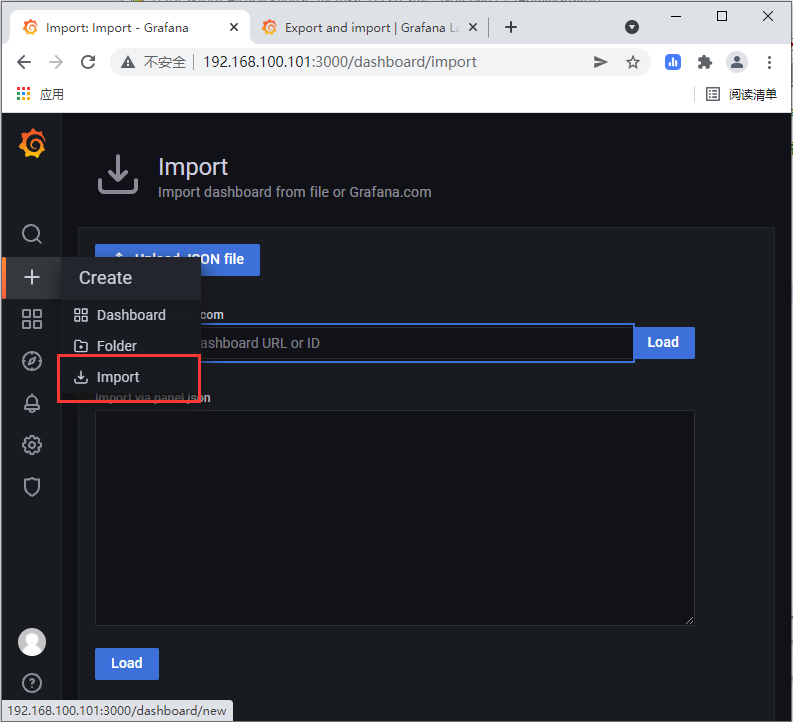Click the not secure warning icon
Image resolution: width=793 pixels, height=722 pixels.
[127, 62]
